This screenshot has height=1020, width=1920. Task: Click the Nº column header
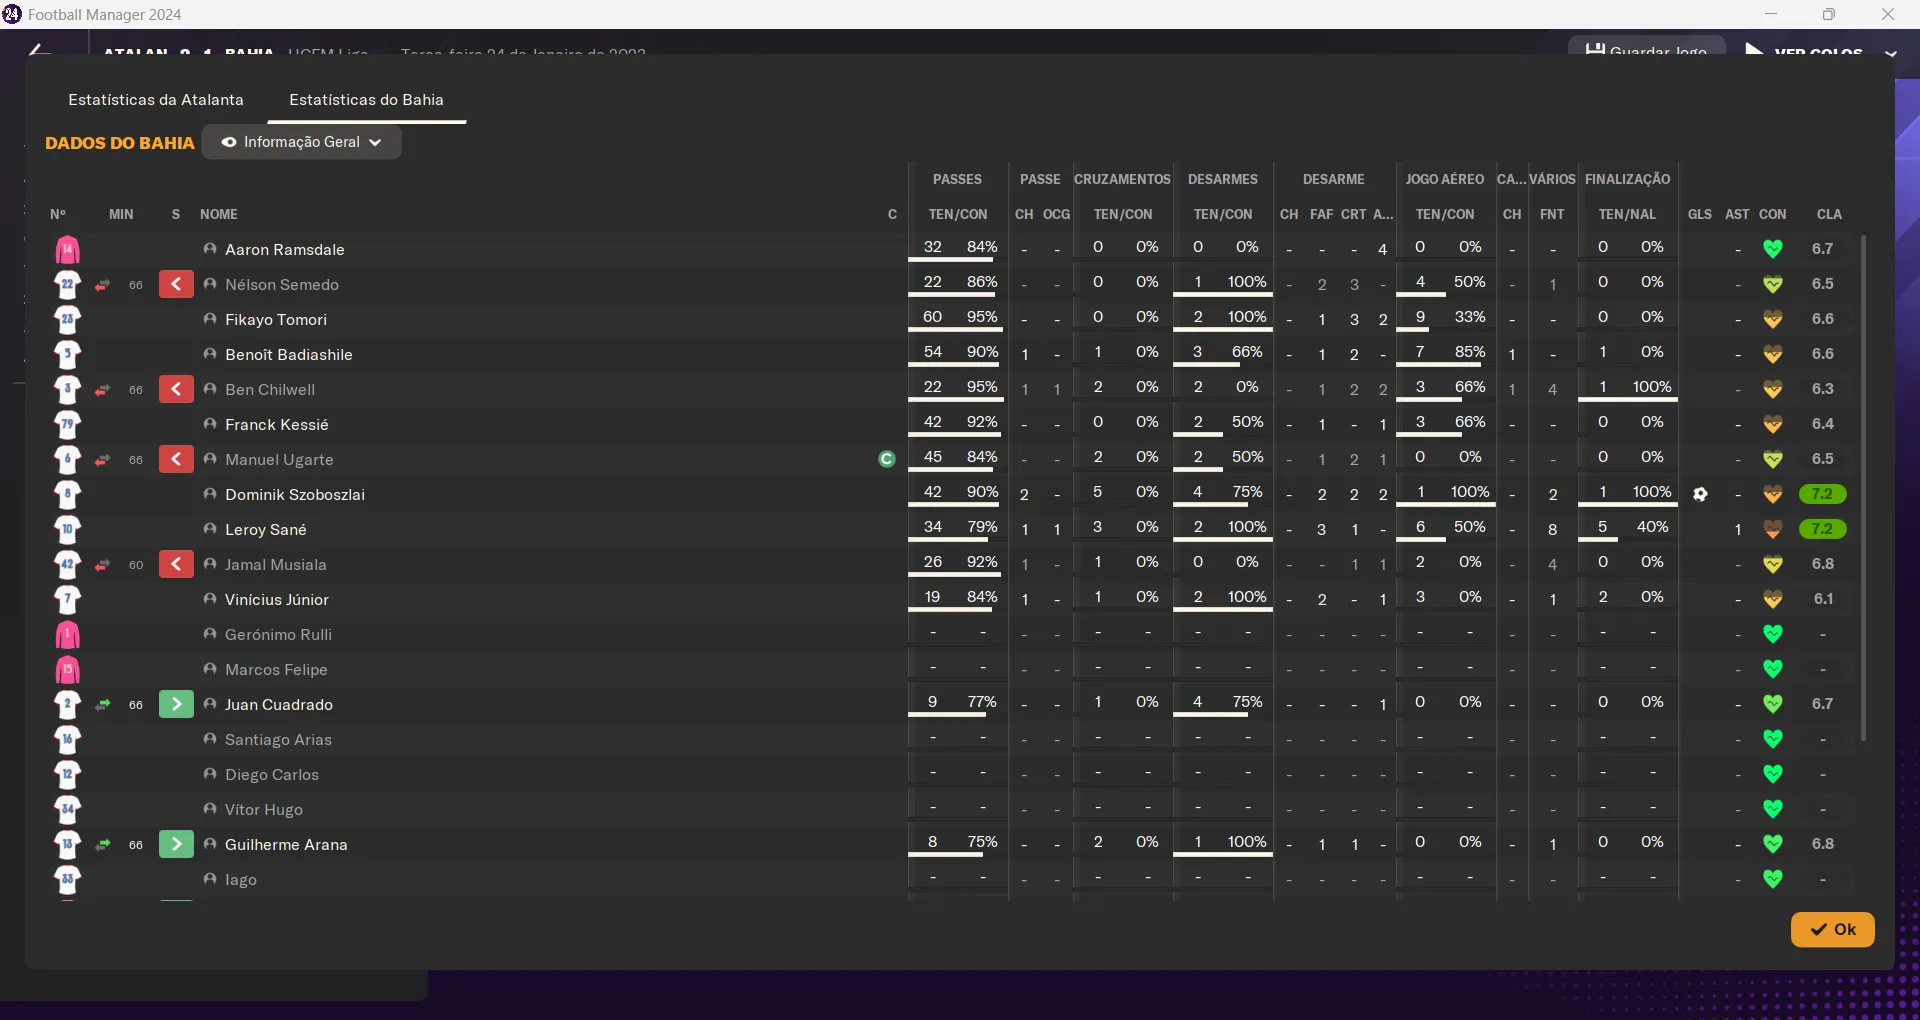58,214
